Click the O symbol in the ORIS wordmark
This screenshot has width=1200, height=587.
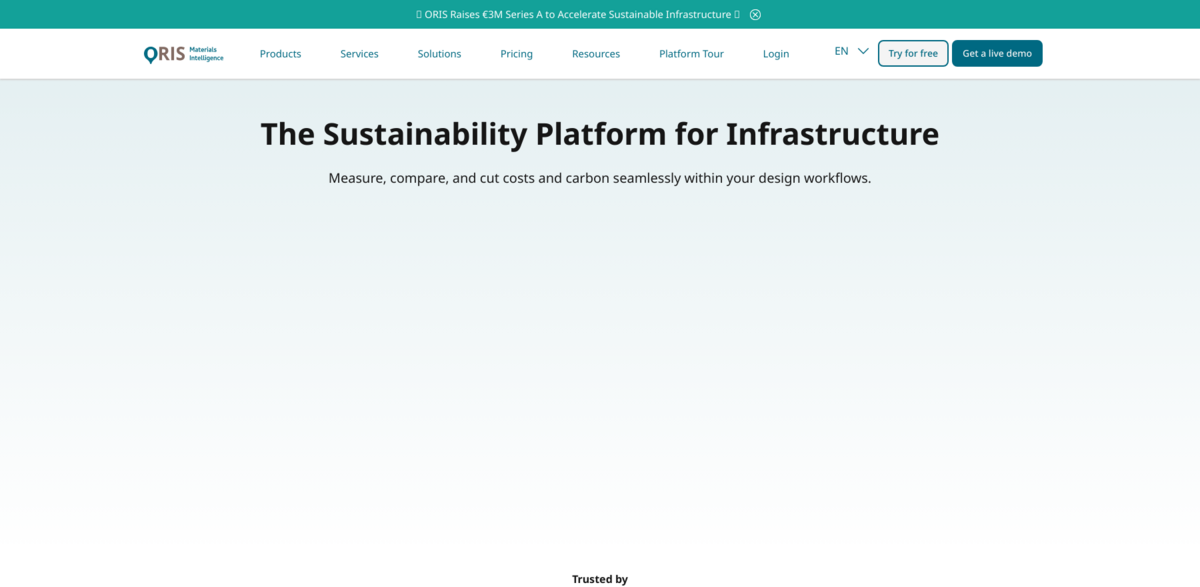coord(149,53)
